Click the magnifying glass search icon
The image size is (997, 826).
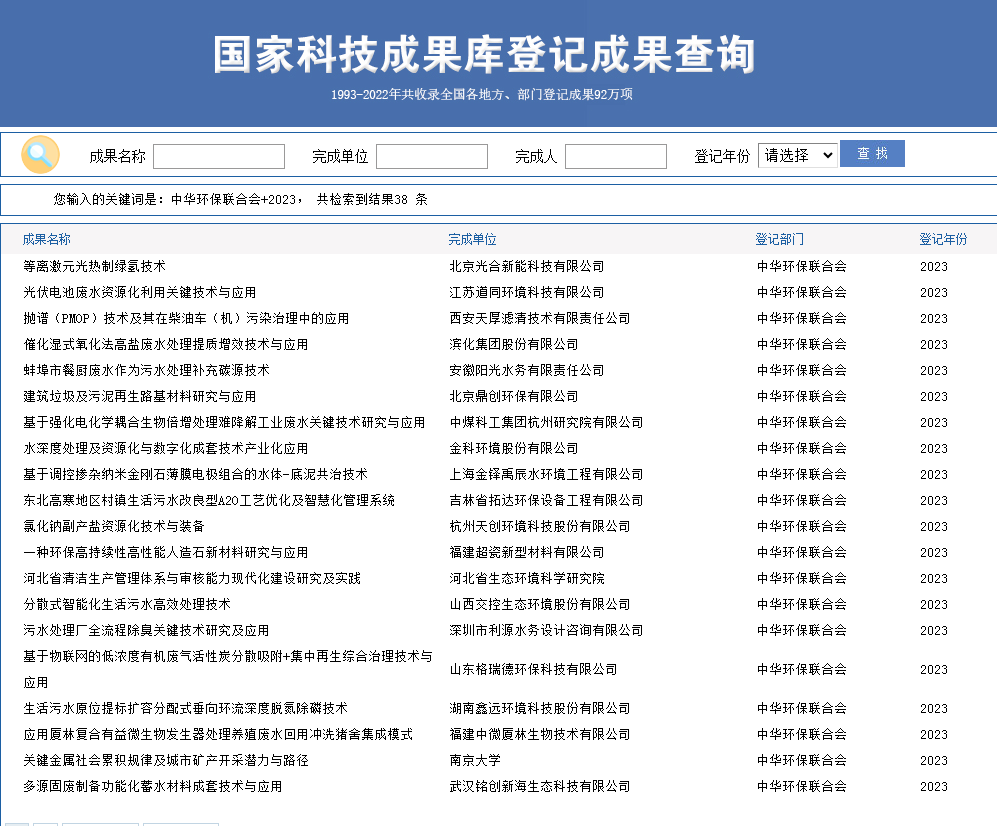(40, 155)
